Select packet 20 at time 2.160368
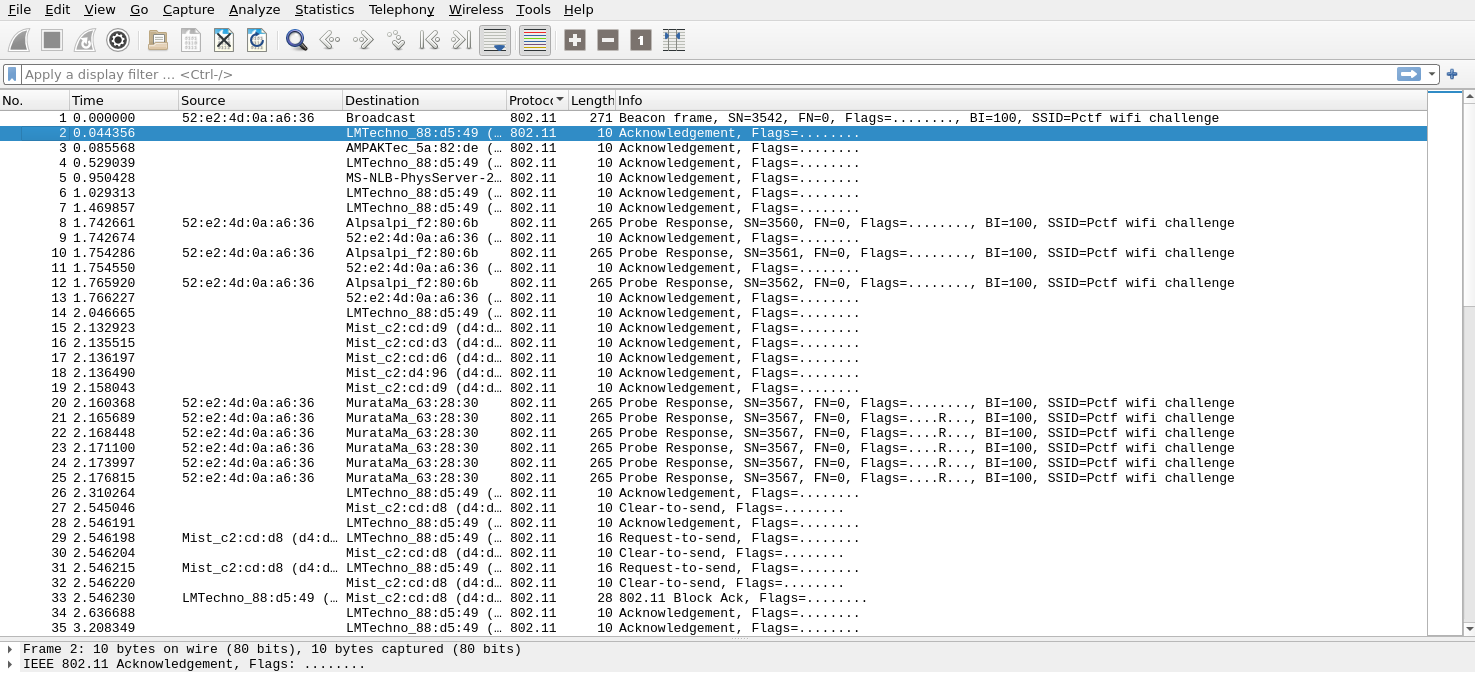Image resolution: width=1475 pixels, height=678 pixels. pyautogui.click(x=713, y=403)
